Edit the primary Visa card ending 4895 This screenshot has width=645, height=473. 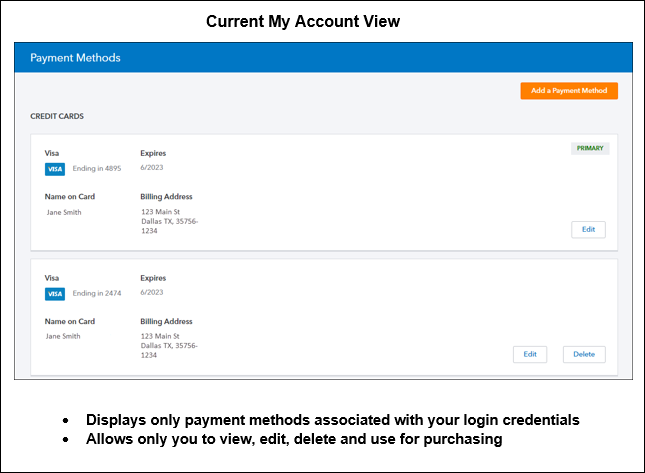(x=588, y=230)
